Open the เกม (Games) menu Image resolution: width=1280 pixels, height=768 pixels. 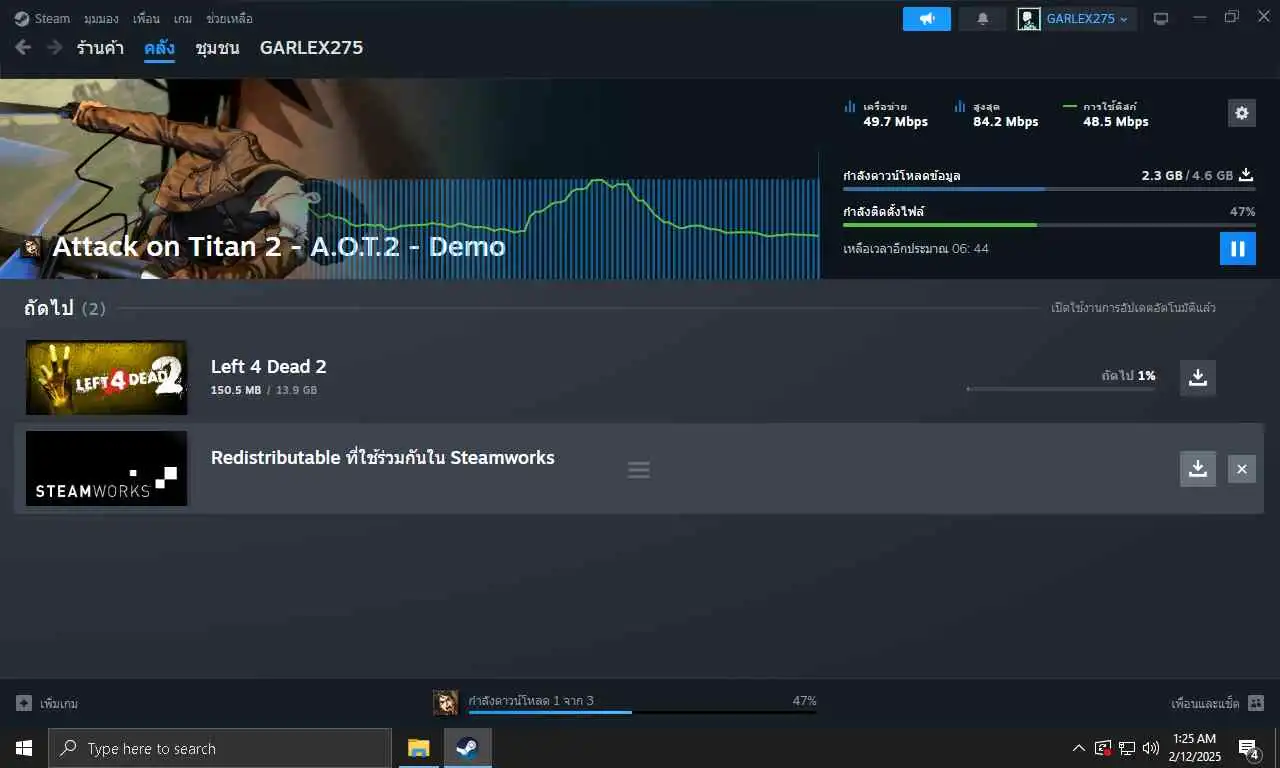(183, 18)
